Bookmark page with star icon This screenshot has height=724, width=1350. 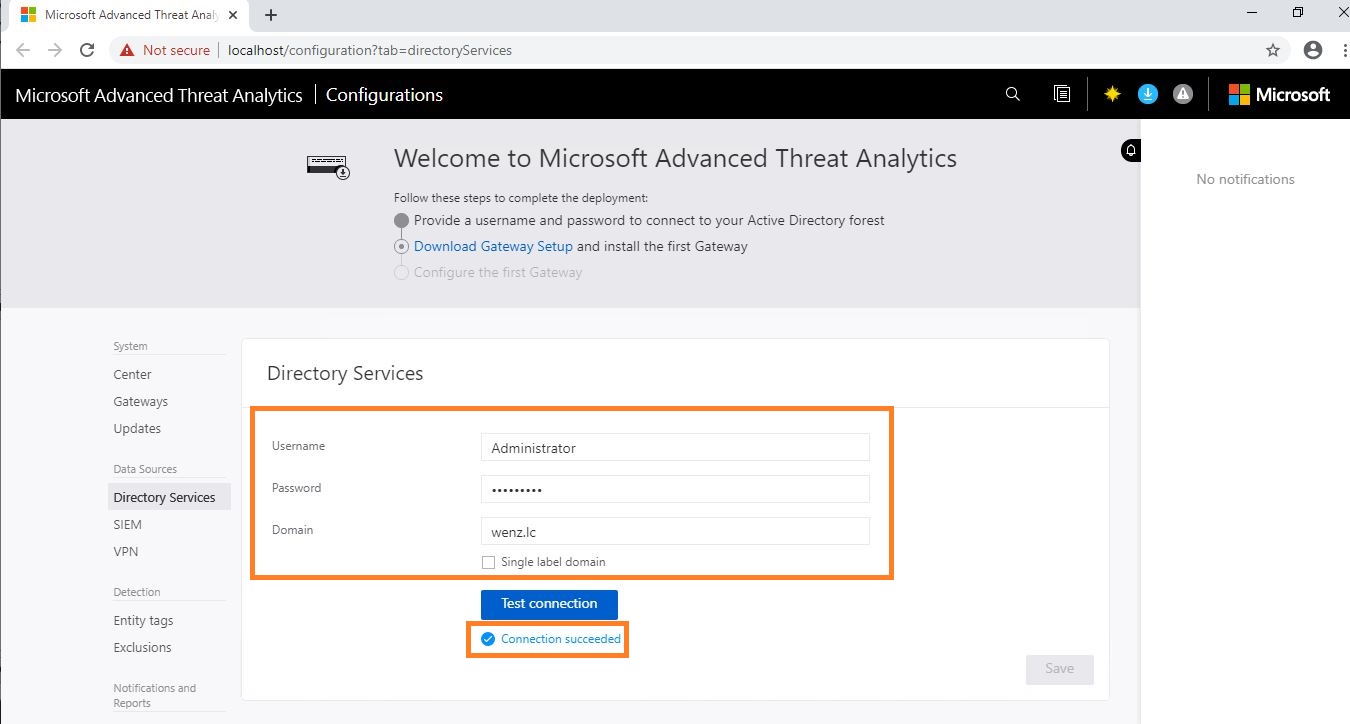click(1273, 50)
